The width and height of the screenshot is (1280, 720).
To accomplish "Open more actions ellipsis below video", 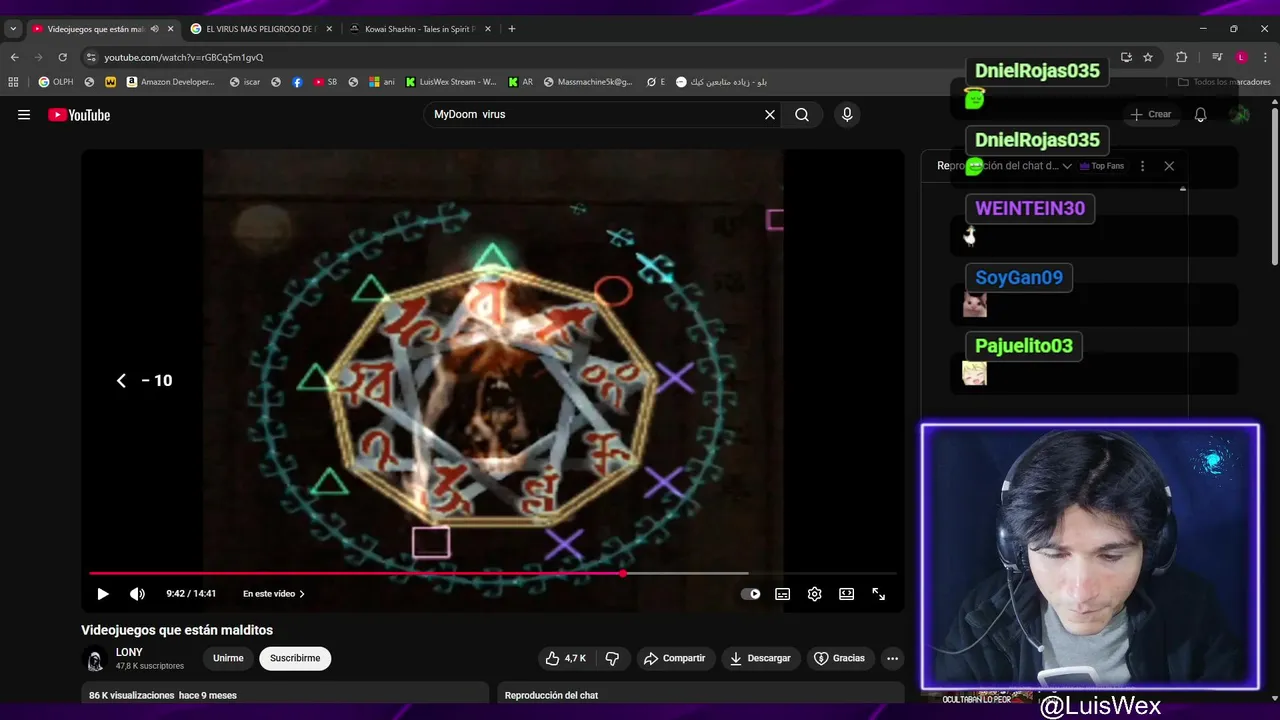I will tap(892, 658).
